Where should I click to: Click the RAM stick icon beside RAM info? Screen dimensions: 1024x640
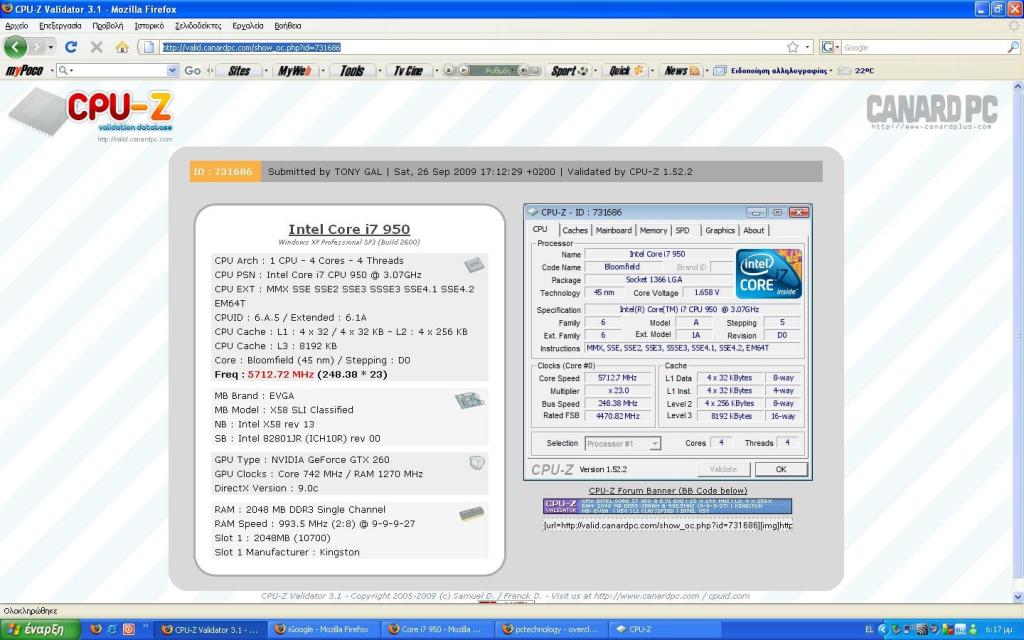click(x=472, y=514)
